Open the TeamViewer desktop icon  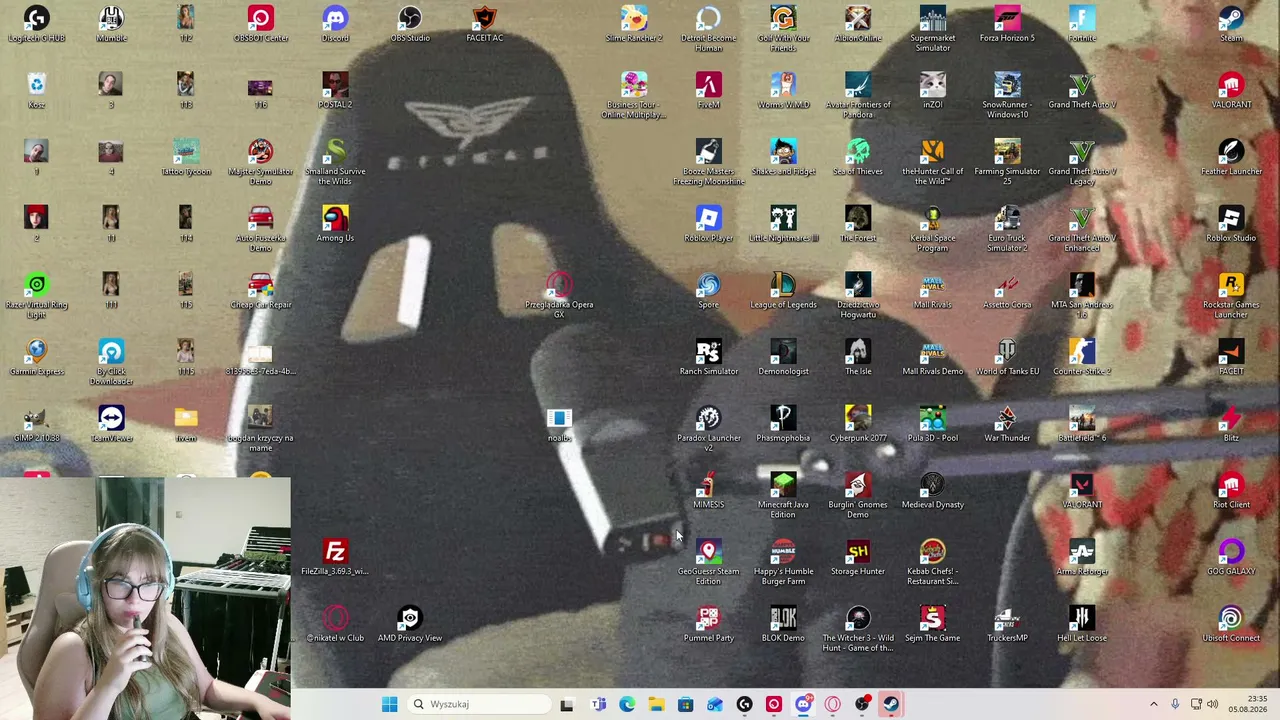point(111,425)
